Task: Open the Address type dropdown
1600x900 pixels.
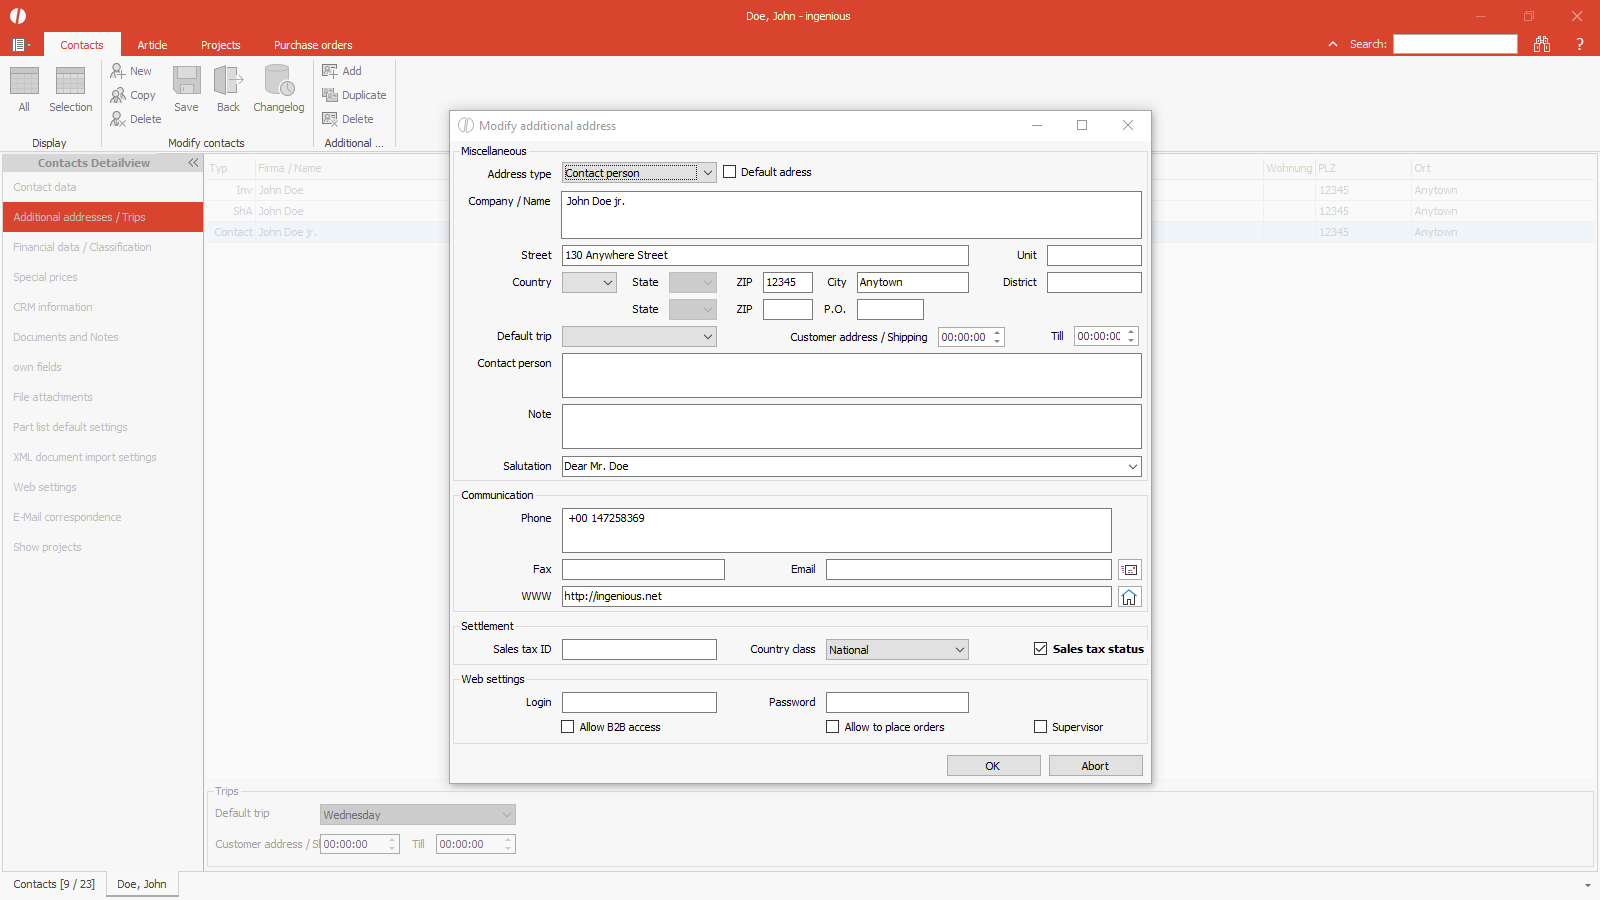Action: click(707, 173)
